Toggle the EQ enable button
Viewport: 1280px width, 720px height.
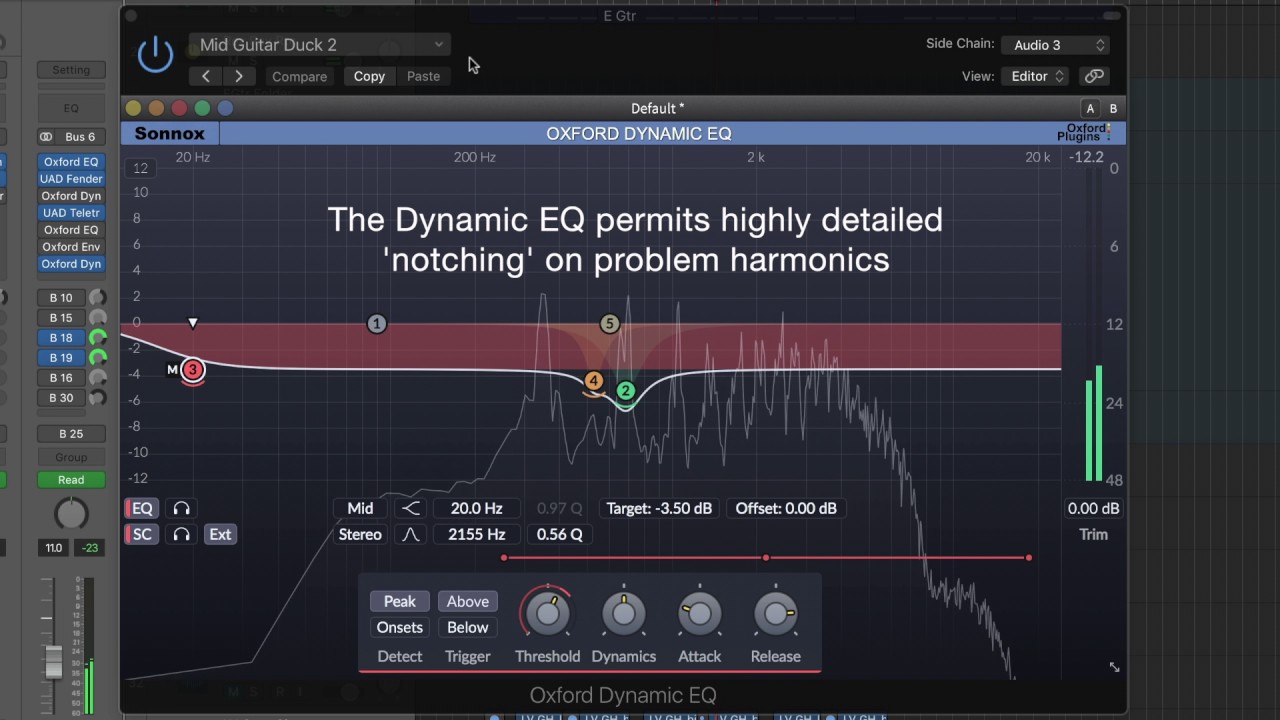(x=141, y=508)
